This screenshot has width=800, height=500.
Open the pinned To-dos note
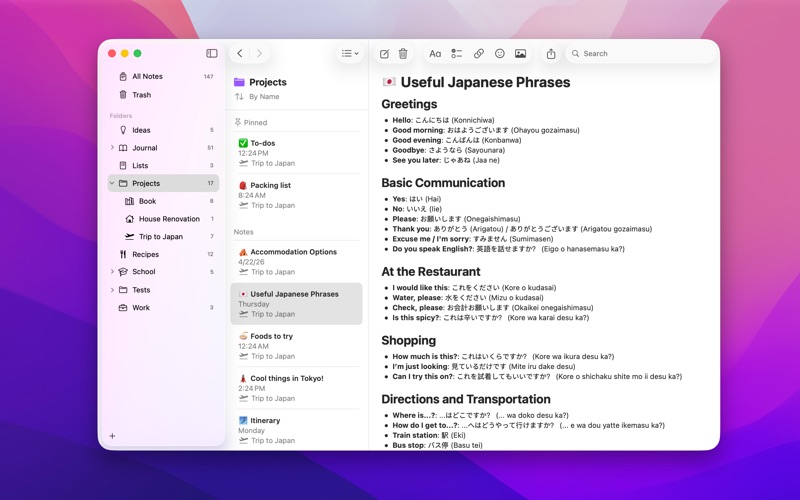pyautogui.click(x=296, y=153)
